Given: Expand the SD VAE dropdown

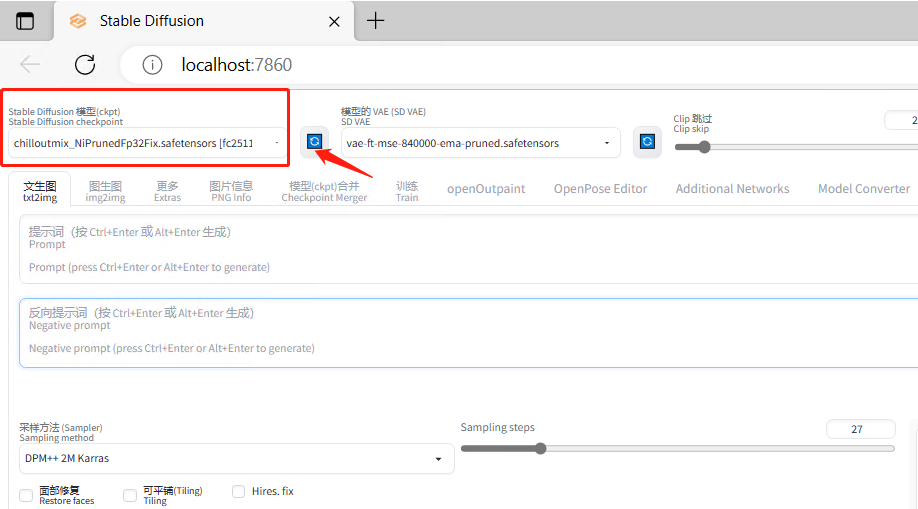Looking at the screenshot, I should coord(480,143).
